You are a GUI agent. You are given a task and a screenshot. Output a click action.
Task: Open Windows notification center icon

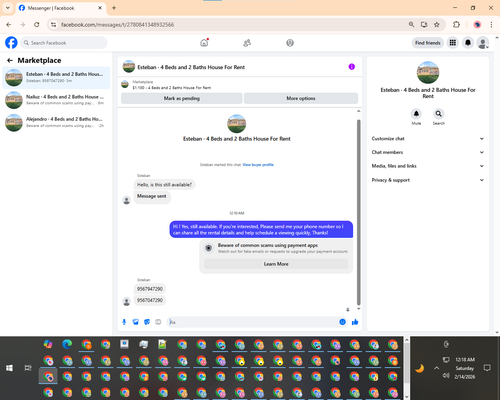coord(487,368)
